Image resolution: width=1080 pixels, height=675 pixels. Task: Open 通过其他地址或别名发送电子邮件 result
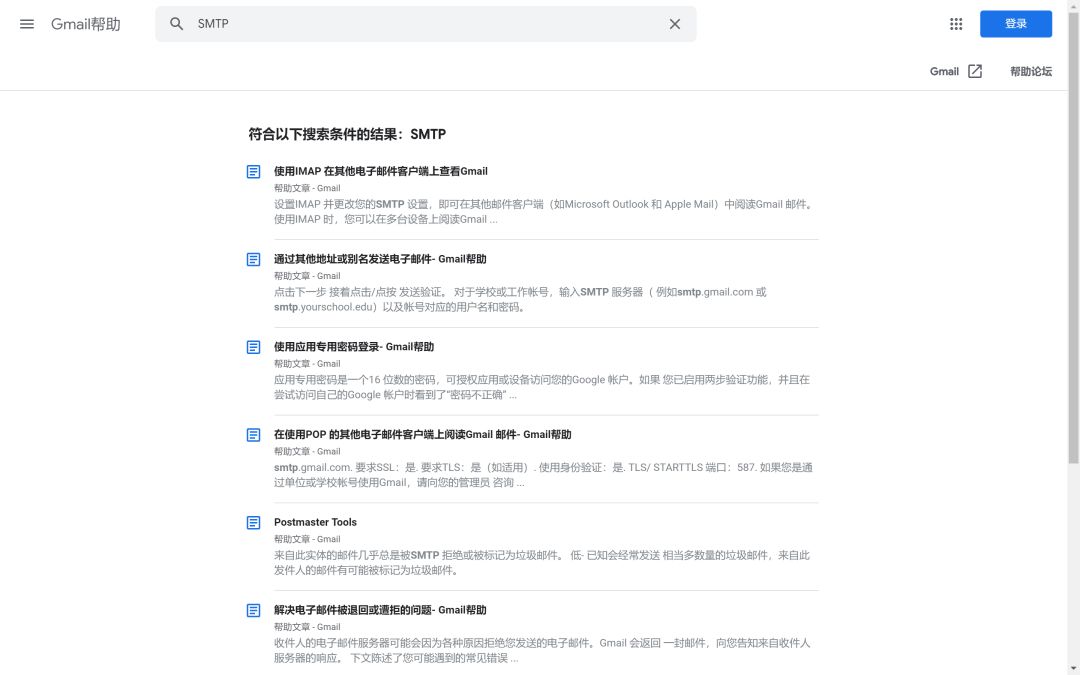pos(380,259)
